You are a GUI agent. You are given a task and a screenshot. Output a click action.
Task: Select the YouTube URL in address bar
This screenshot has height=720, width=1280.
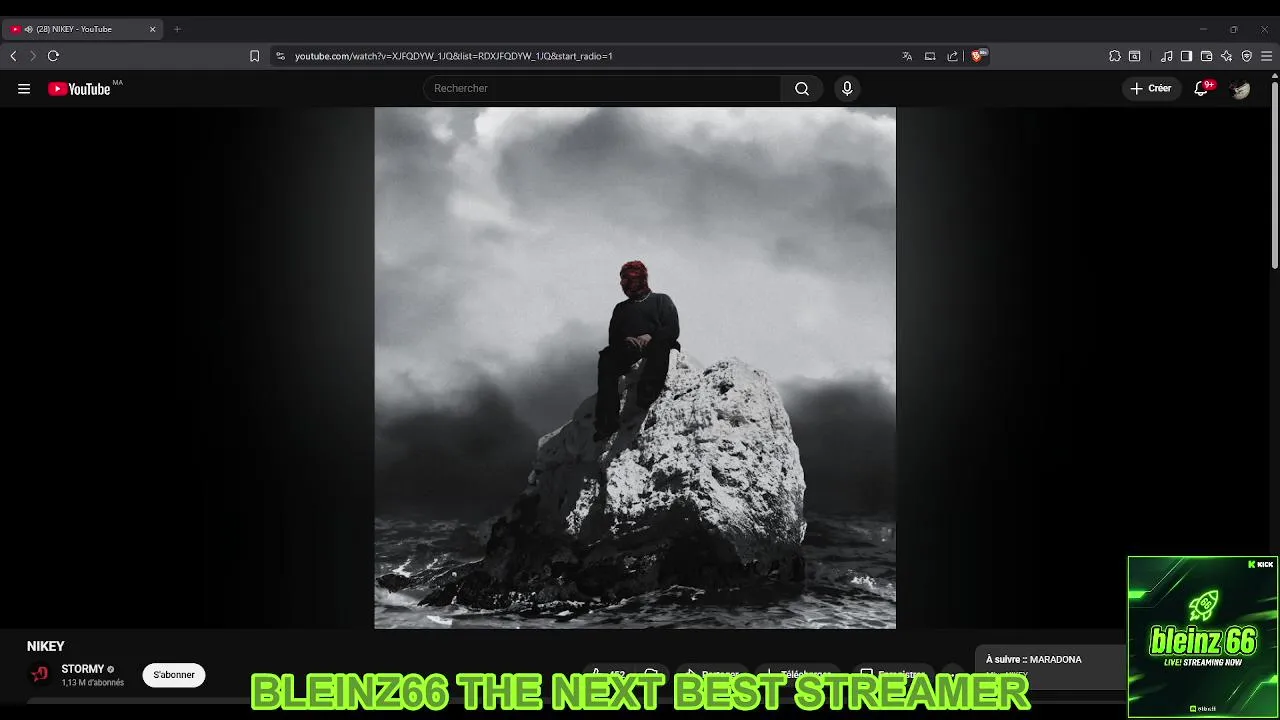click(x=454, y=56)
